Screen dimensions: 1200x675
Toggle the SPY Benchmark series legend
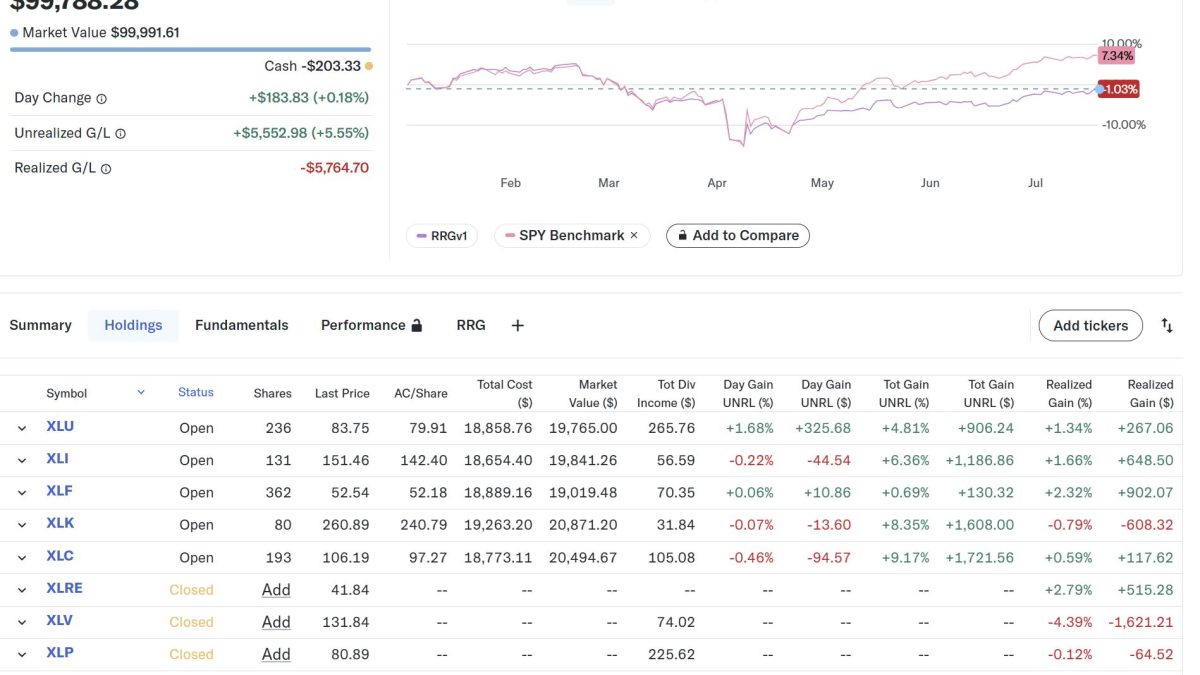(564, 236)
